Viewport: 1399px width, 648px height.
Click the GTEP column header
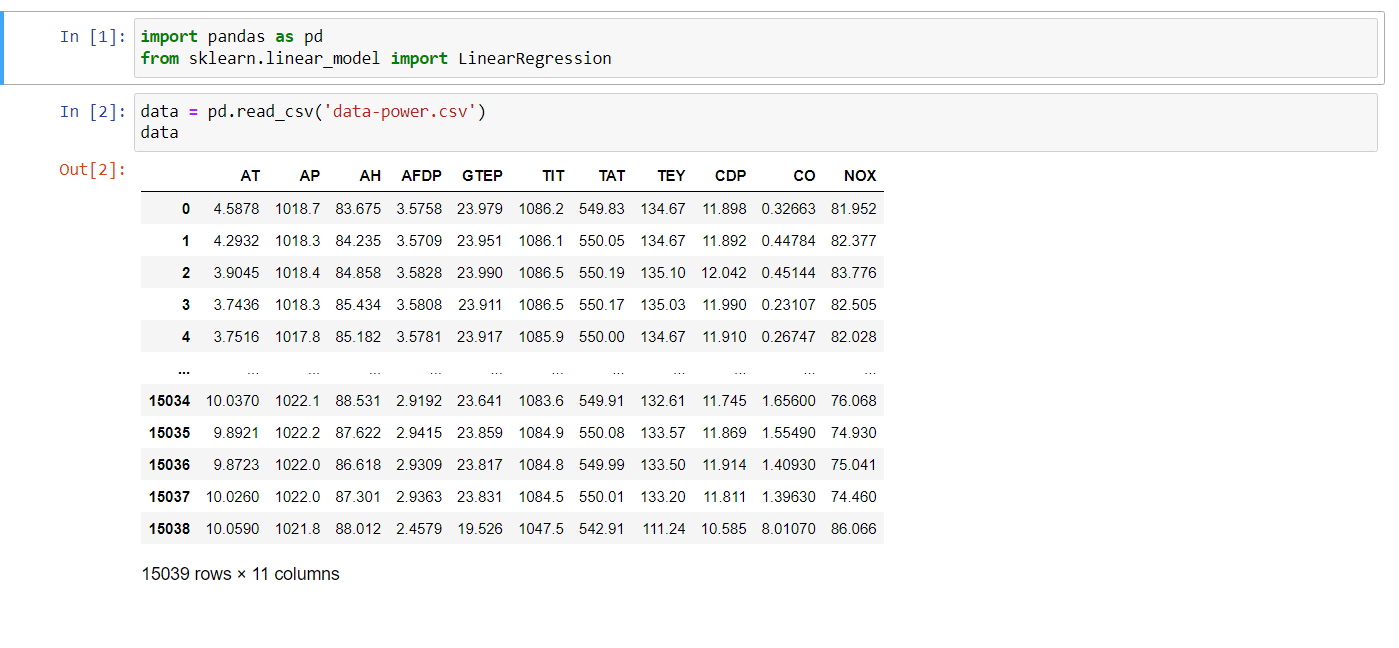(482, 176)
